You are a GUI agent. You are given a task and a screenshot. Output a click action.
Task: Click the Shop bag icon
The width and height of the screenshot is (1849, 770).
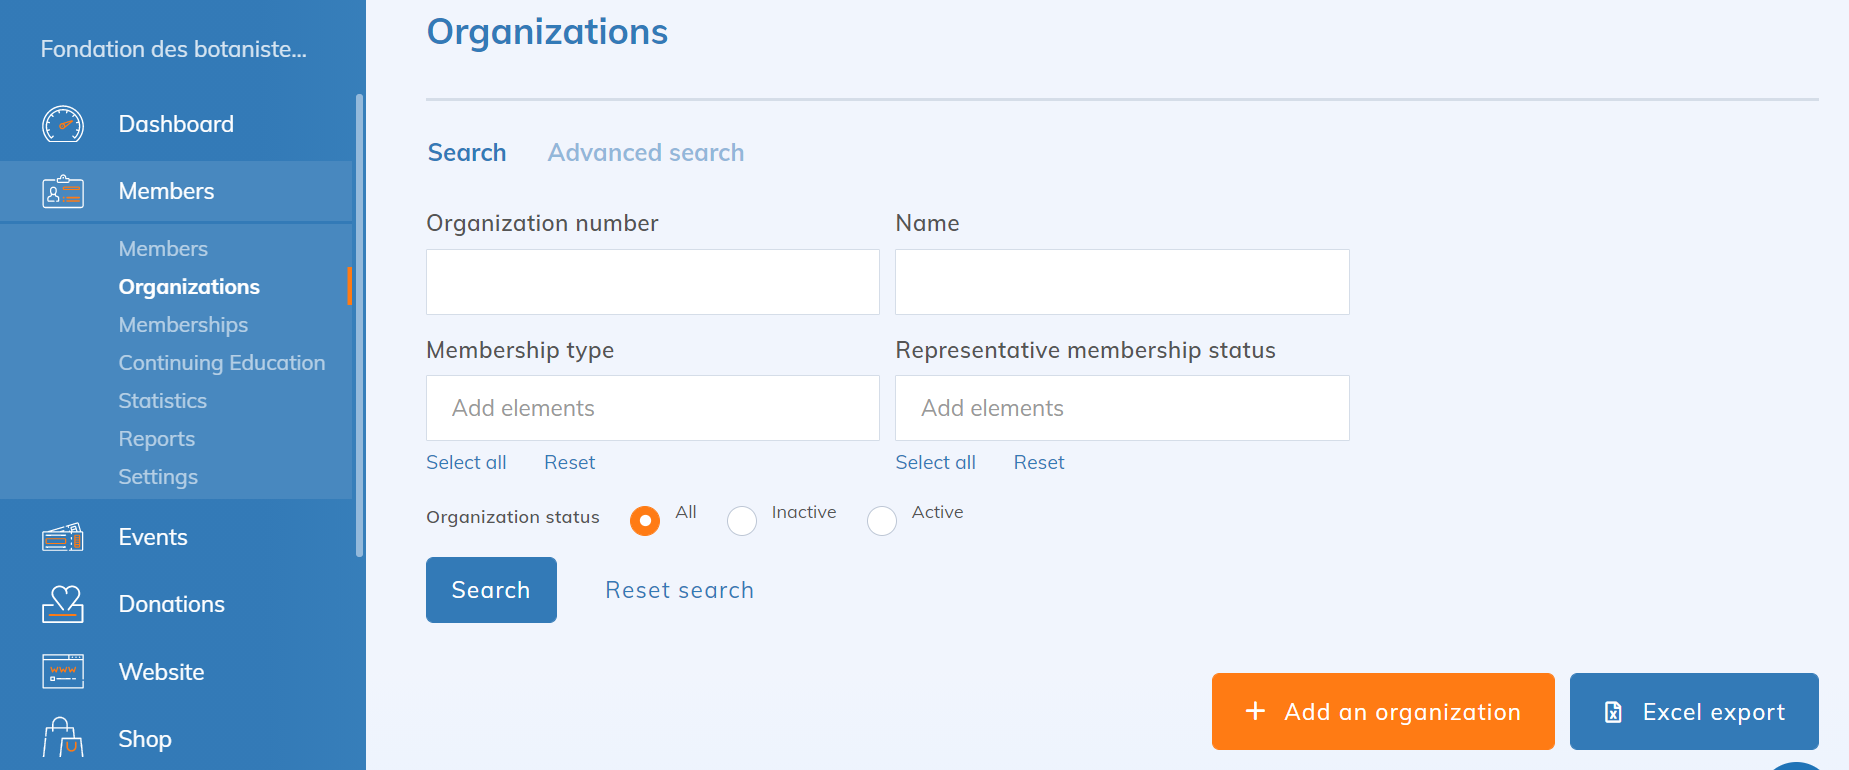(63, 739)
